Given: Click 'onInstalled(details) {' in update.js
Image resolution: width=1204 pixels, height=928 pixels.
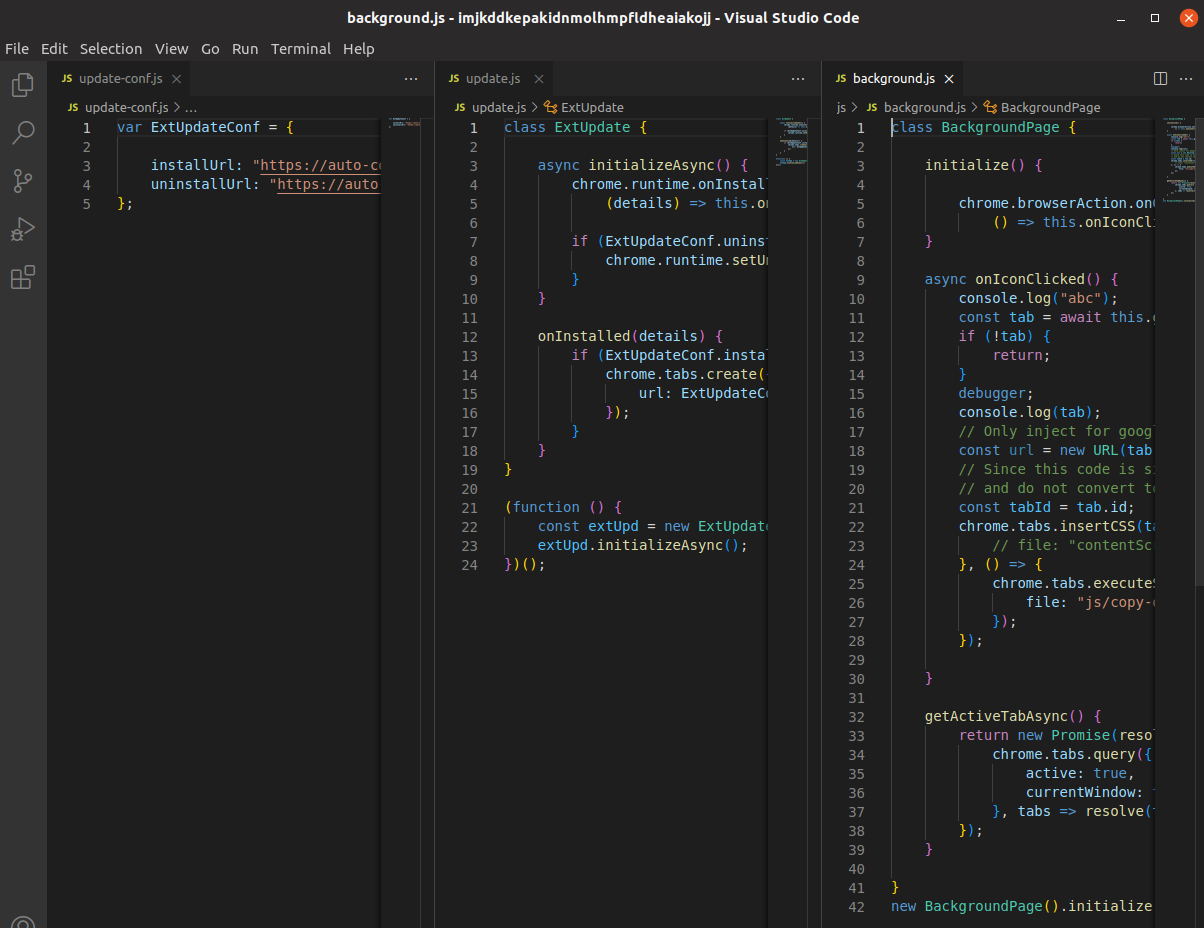Looking at the screenshot, I should (630, 337).
